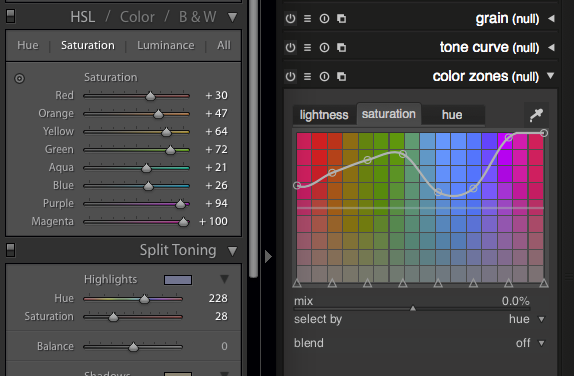Collapse the Split Toning panel
This screenshot has height=376, width=574.
click(x=232, y=251)
